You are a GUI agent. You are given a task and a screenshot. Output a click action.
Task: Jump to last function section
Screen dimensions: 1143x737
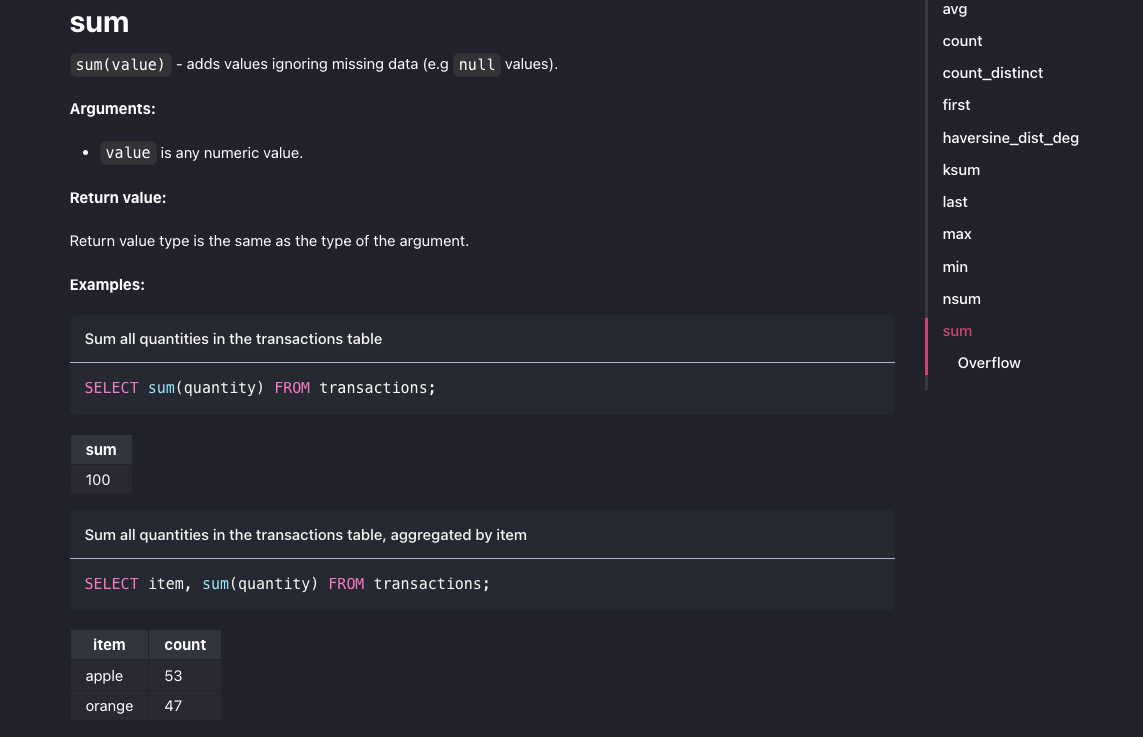click(x=954, y=203)
